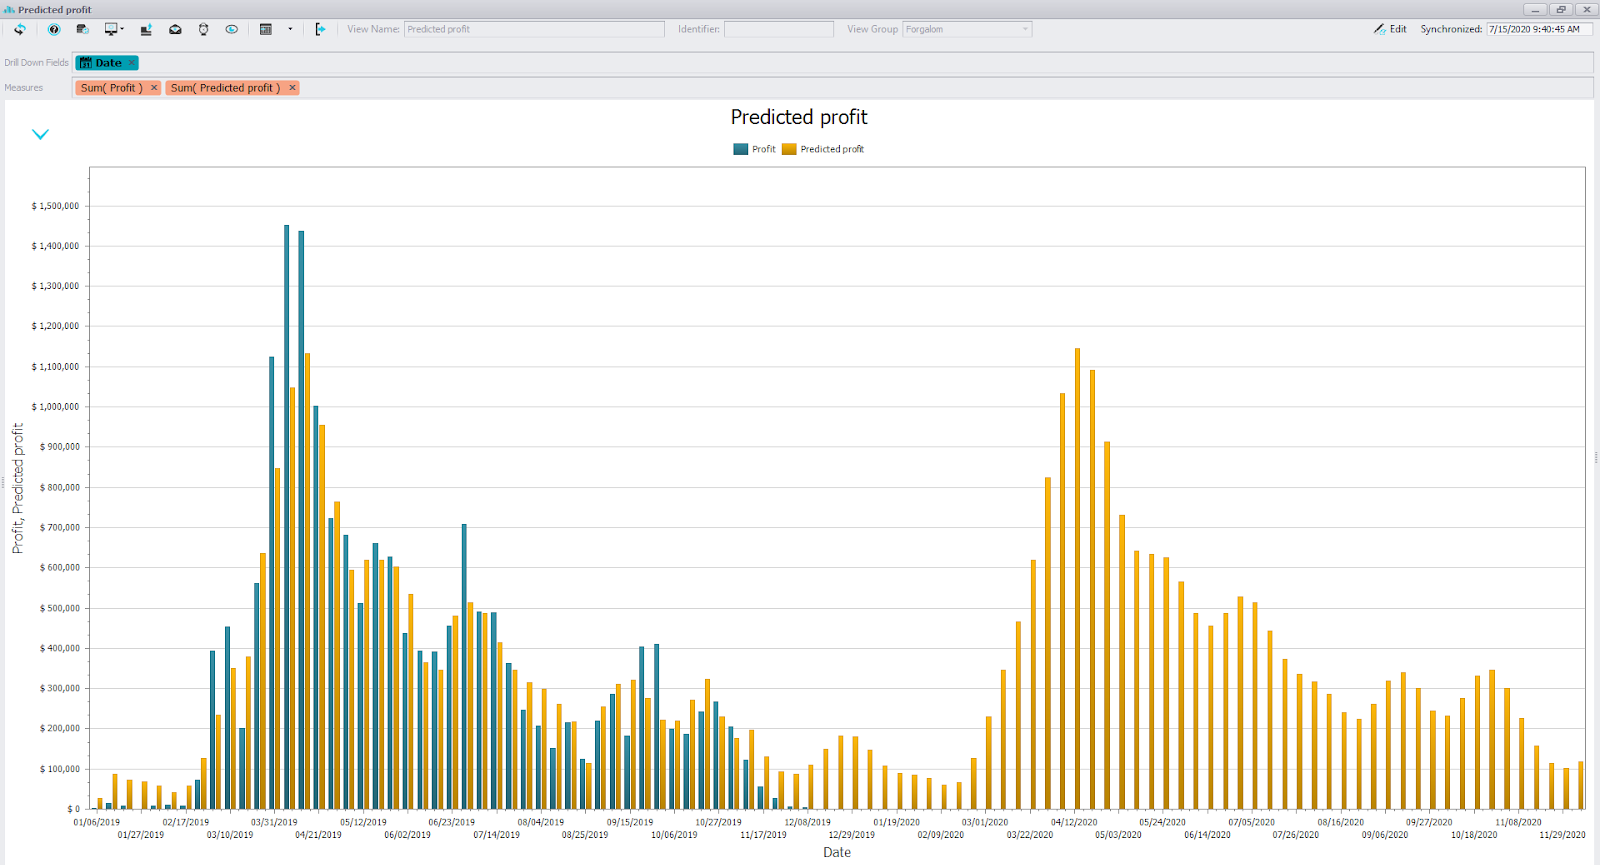1600x865 pixels.
Task: Click the Date x-axis title
Action: (x=837, y=852)
